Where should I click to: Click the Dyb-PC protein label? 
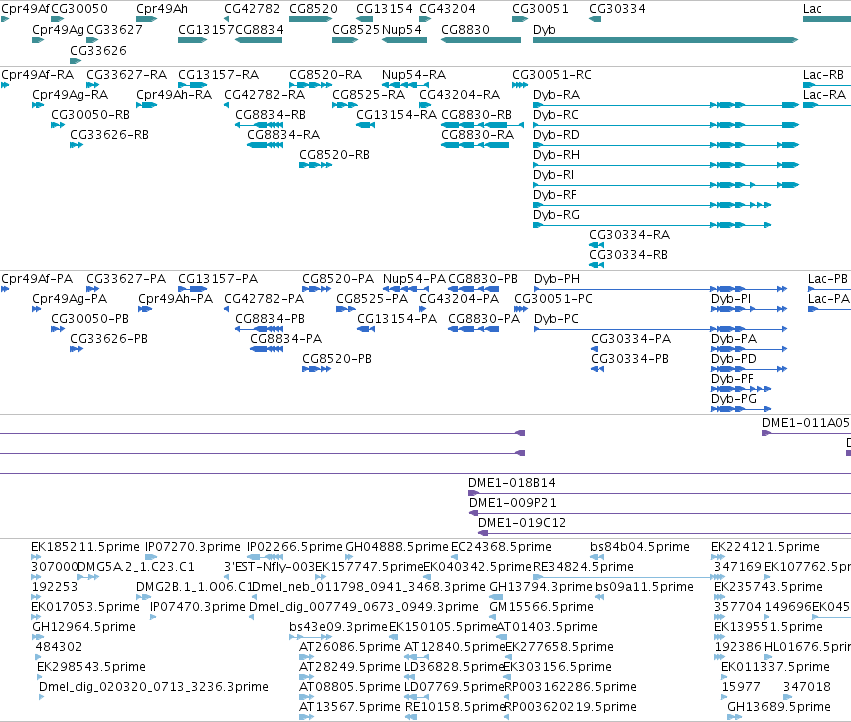click(x=556, y=319)
